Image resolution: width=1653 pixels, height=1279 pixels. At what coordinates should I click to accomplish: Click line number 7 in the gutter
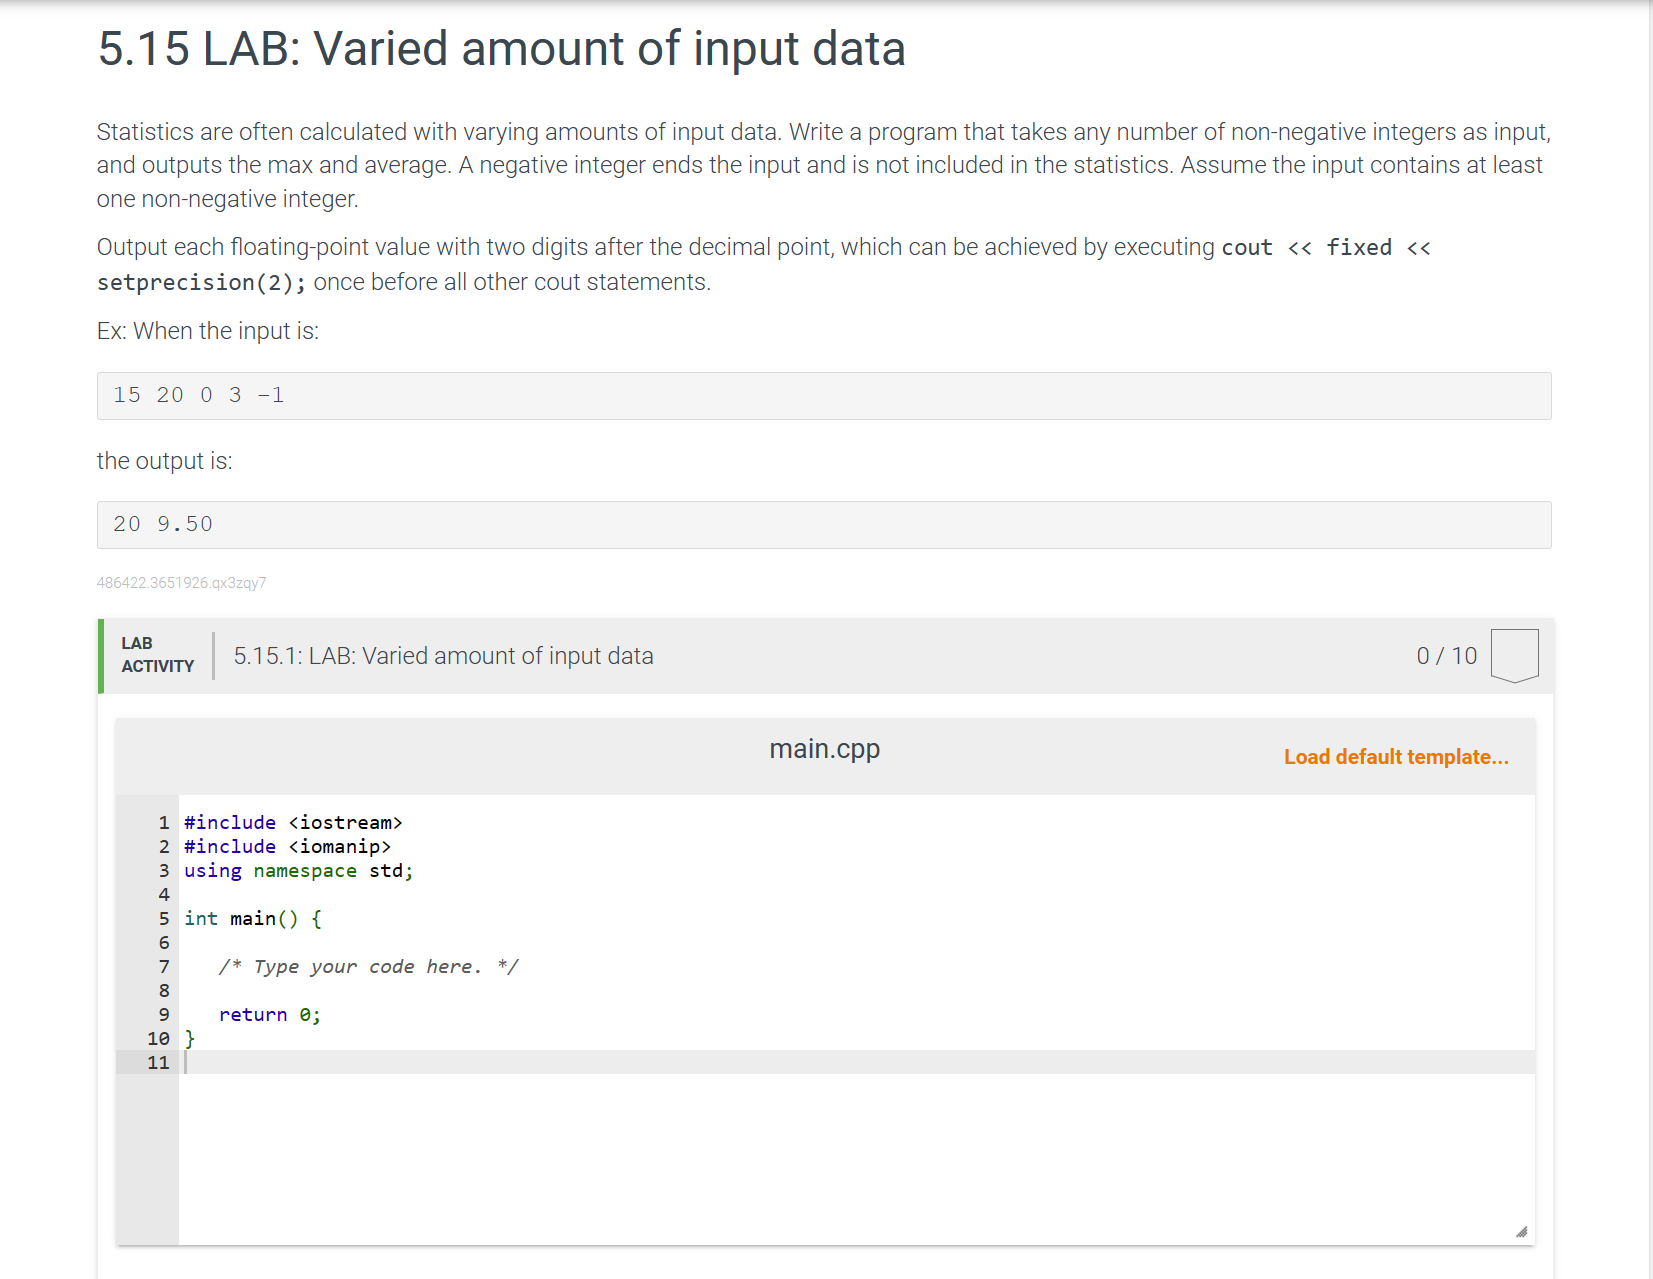pyautogui.click(x=164, y=966)
